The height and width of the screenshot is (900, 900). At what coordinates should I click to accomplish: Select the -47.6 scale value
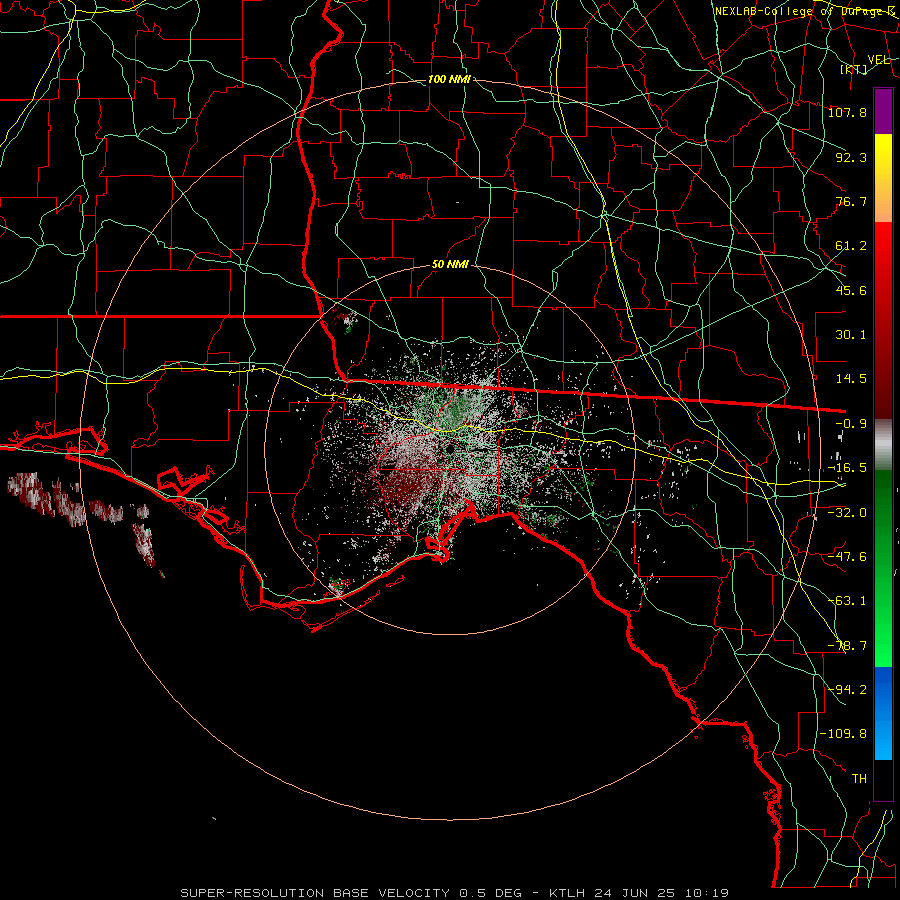click(x=847, y=557)
